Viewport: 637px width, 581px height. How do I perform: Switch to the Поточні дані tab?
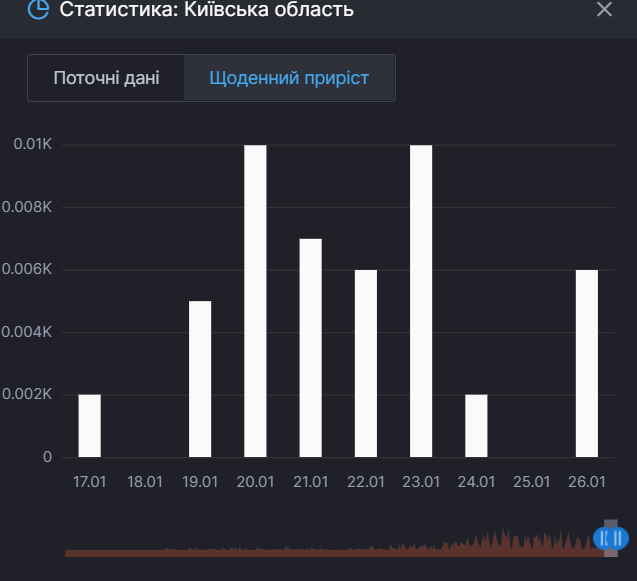tap(106, 78)
